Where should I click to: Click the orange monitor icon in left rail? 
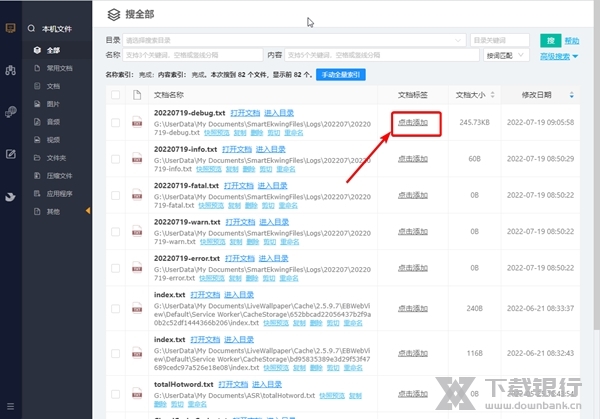10,28
